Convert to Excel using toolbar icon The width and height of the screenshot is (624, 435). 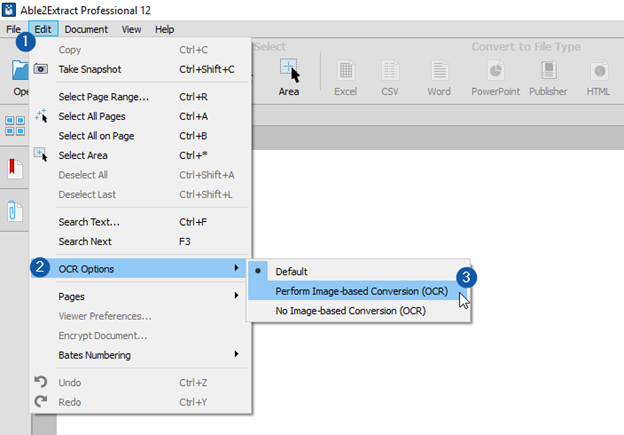coord(345,71)
